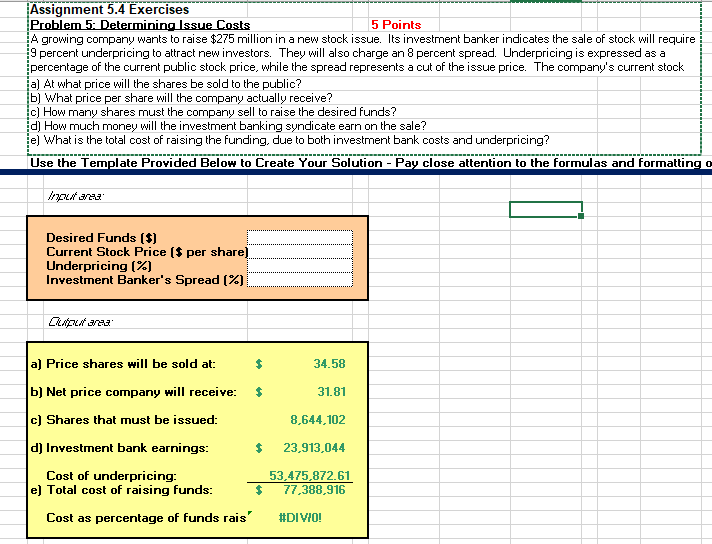Viewport: 712px width, 544px height.
Task: Click question 'e) What is the total cost' line
Action: 290,140
